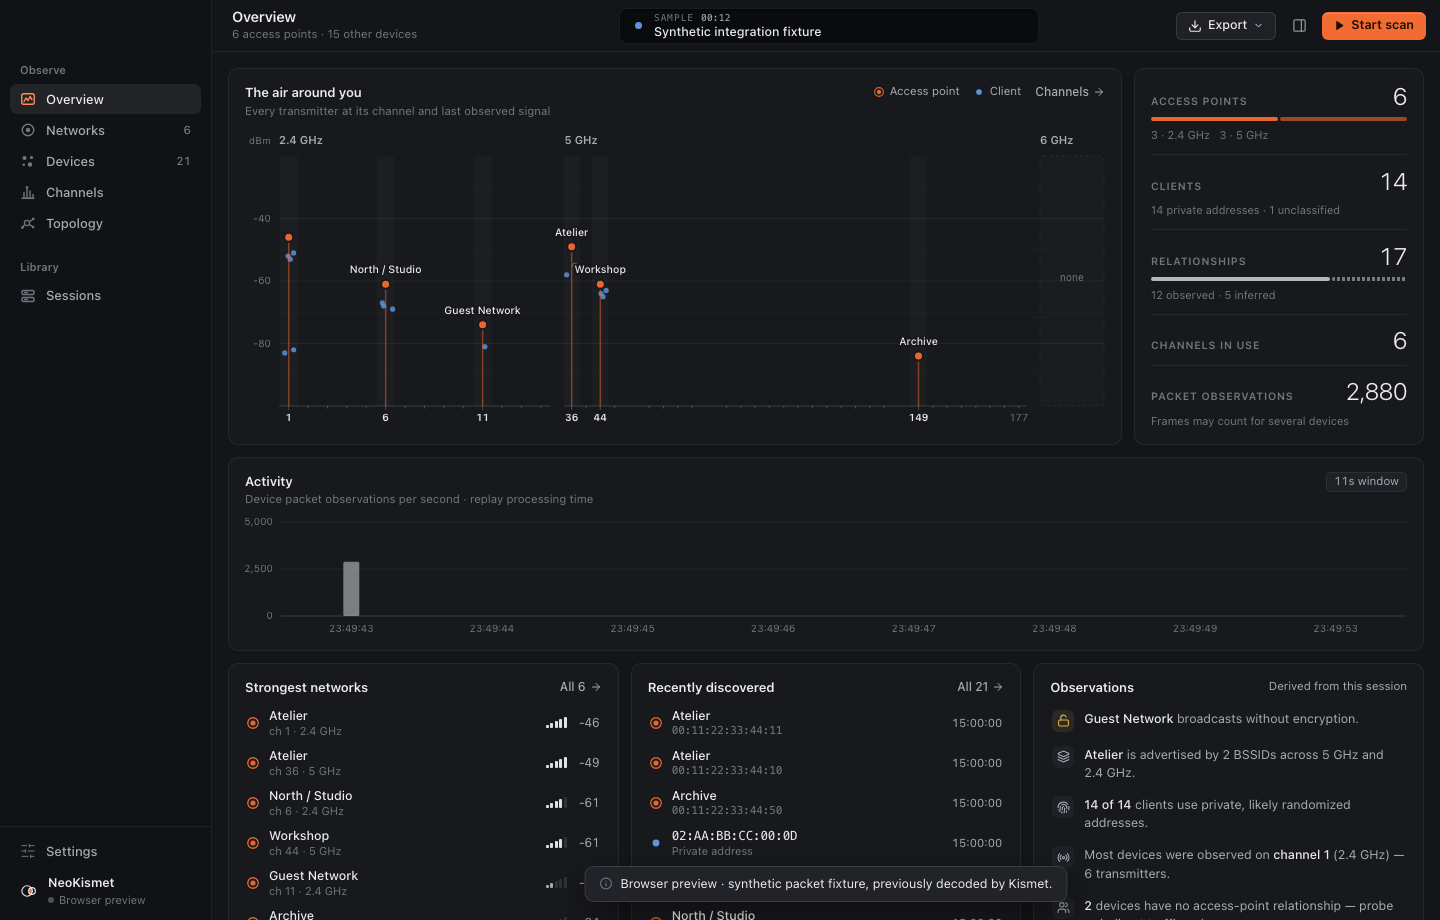Image resolution: width=1440 pixels, height=920 pixels.
Task: Click the Settings sliders icon
Action: click(x=28, y=851)
